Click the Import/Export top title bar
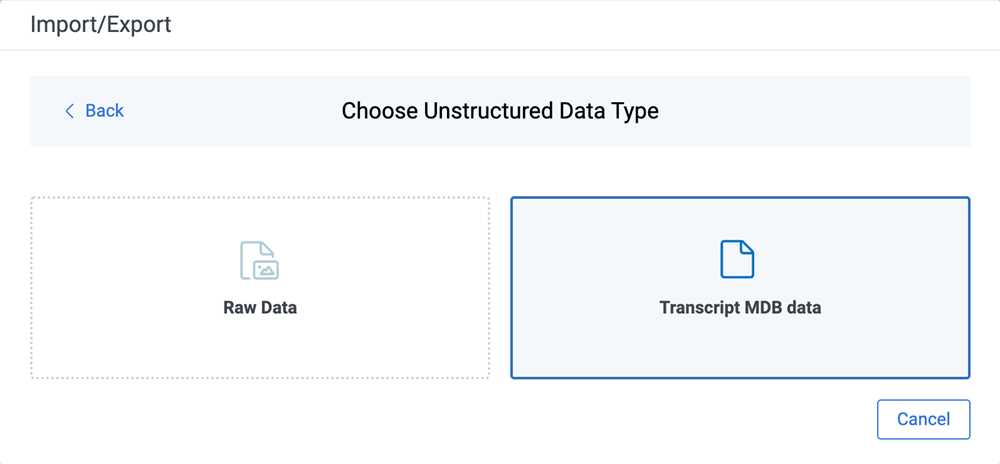This screenshot has height=464, width=1000. tap(500, 25)
